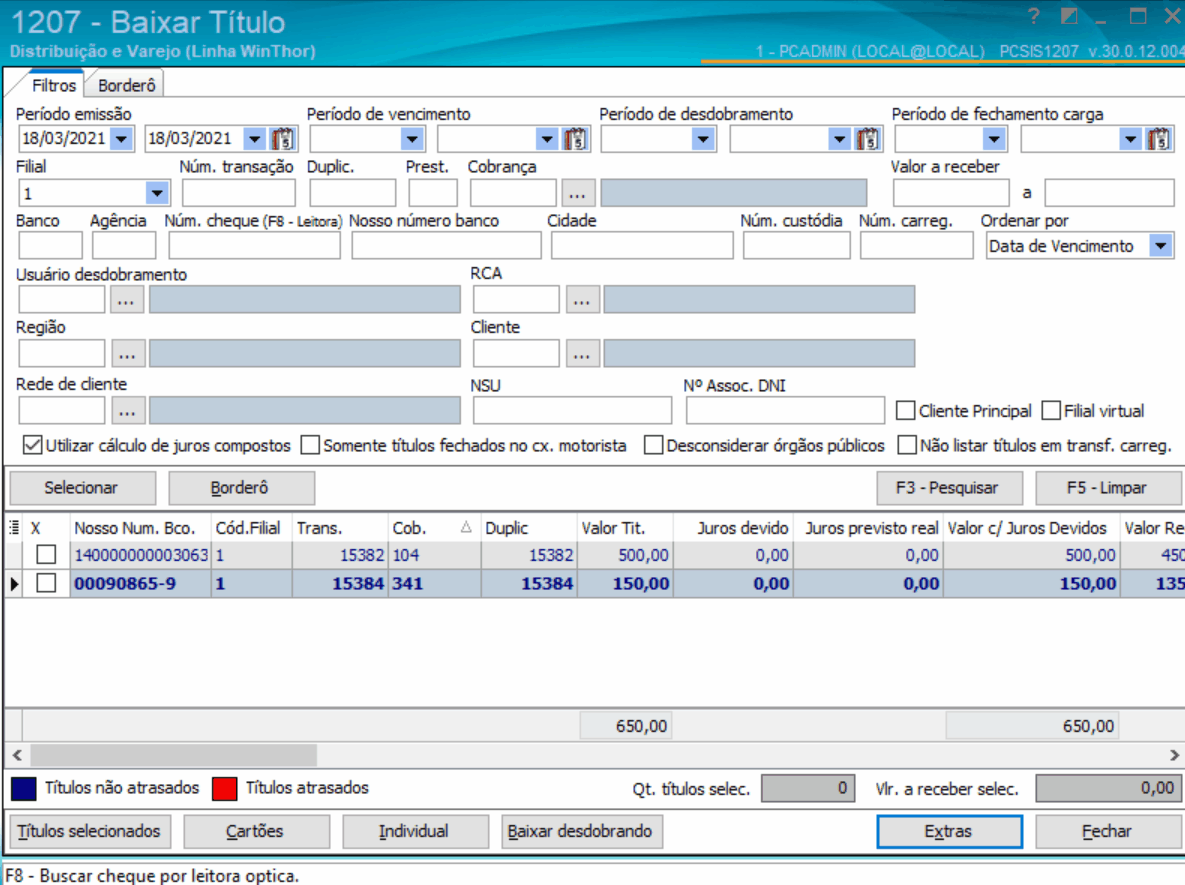Open calendar icon for Período de vencimento
The image size is (1185, 885).
coord(576,139)
